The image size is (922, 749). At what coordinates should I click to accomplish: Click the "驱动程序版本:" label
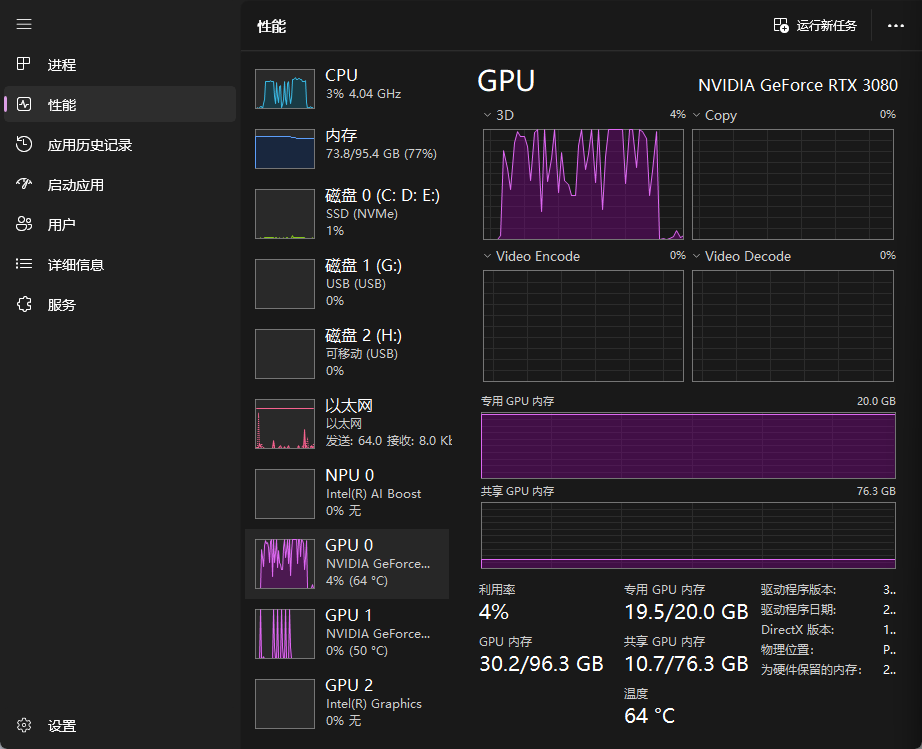click(798, 590)
